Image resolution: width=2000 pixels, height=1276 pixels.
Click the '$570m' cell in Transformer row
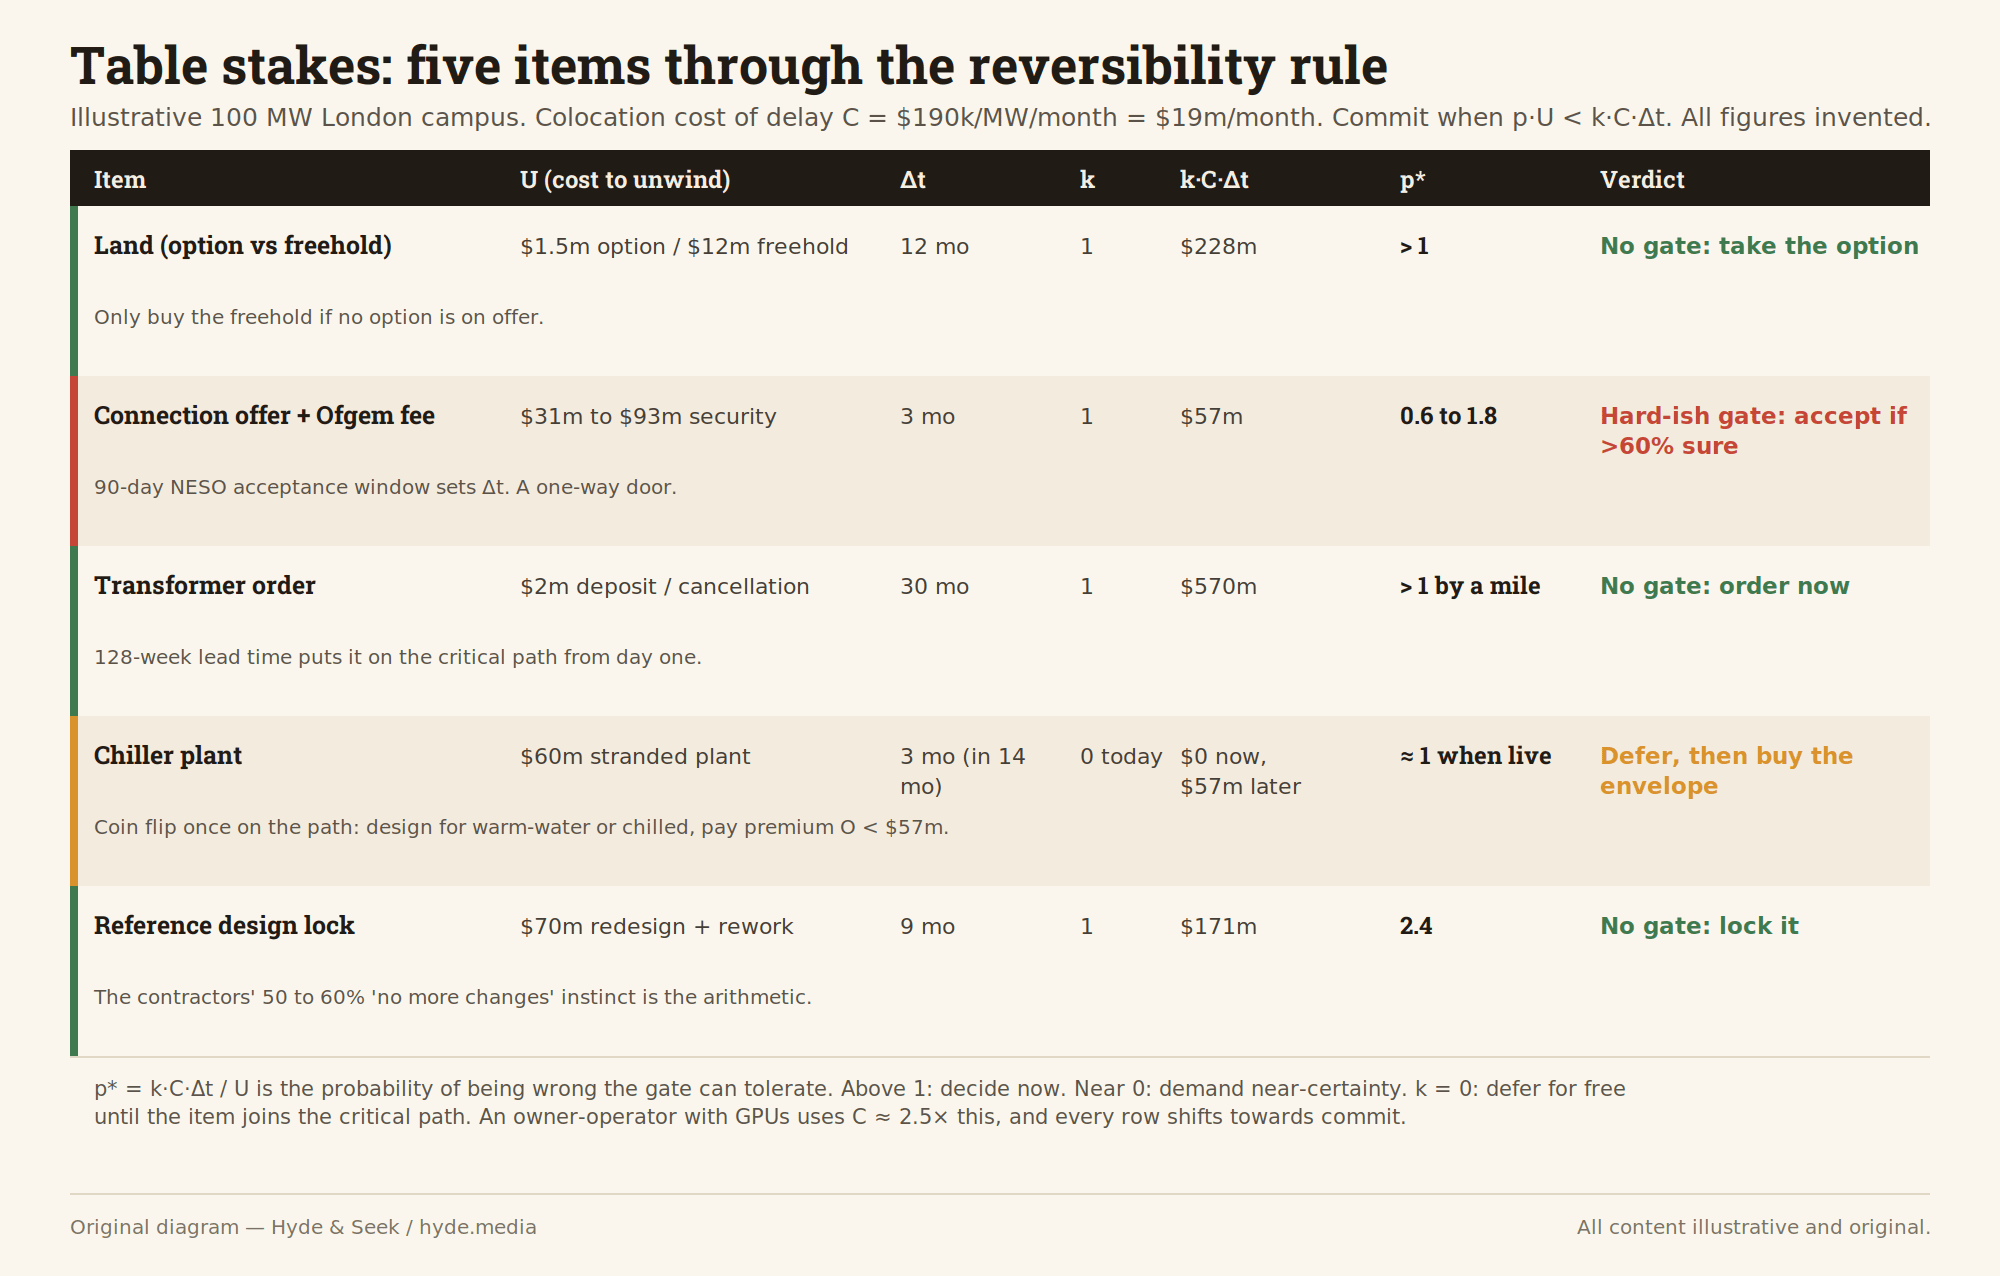(x=1218, y=586)
